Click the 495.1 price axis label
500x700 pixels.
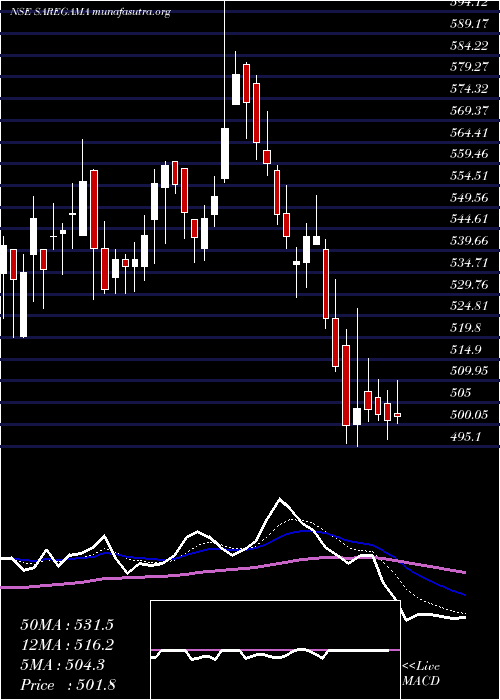point(465,436)
